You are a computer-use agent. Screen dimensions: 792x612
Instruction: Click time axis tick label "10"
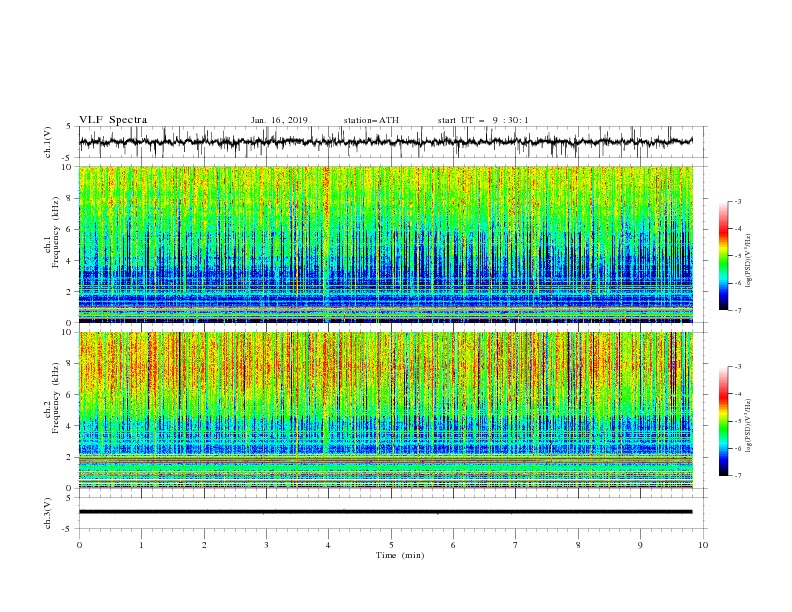pos(703,545)
